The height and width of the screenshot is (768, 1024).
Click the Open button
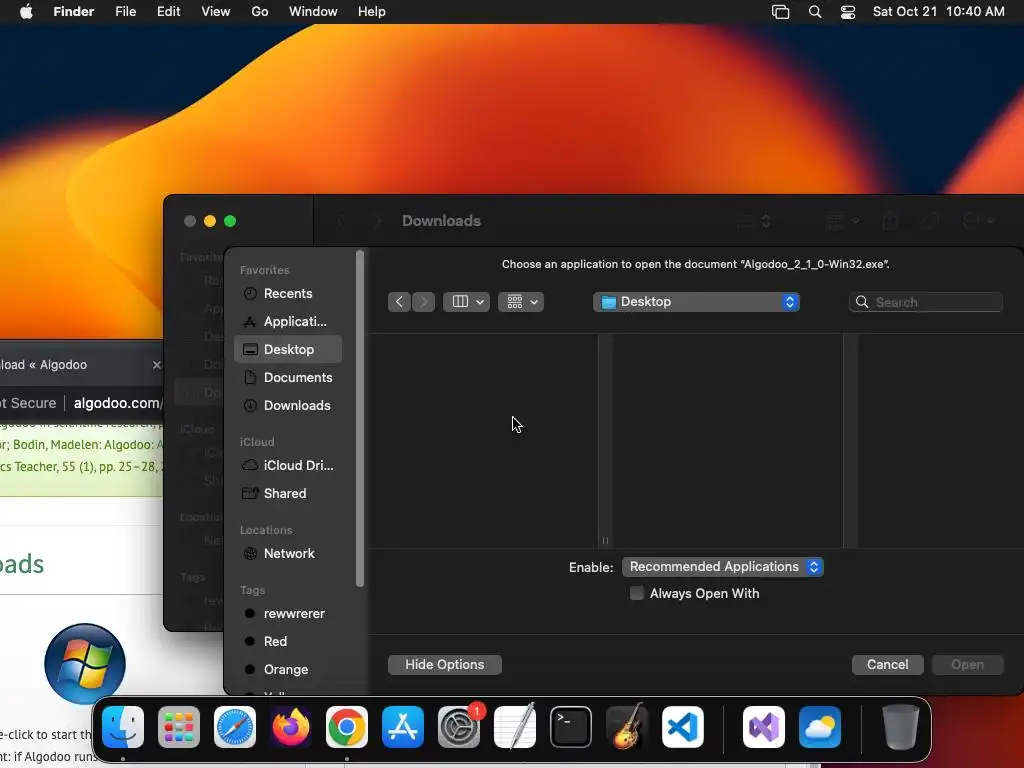tap(967, 664)
